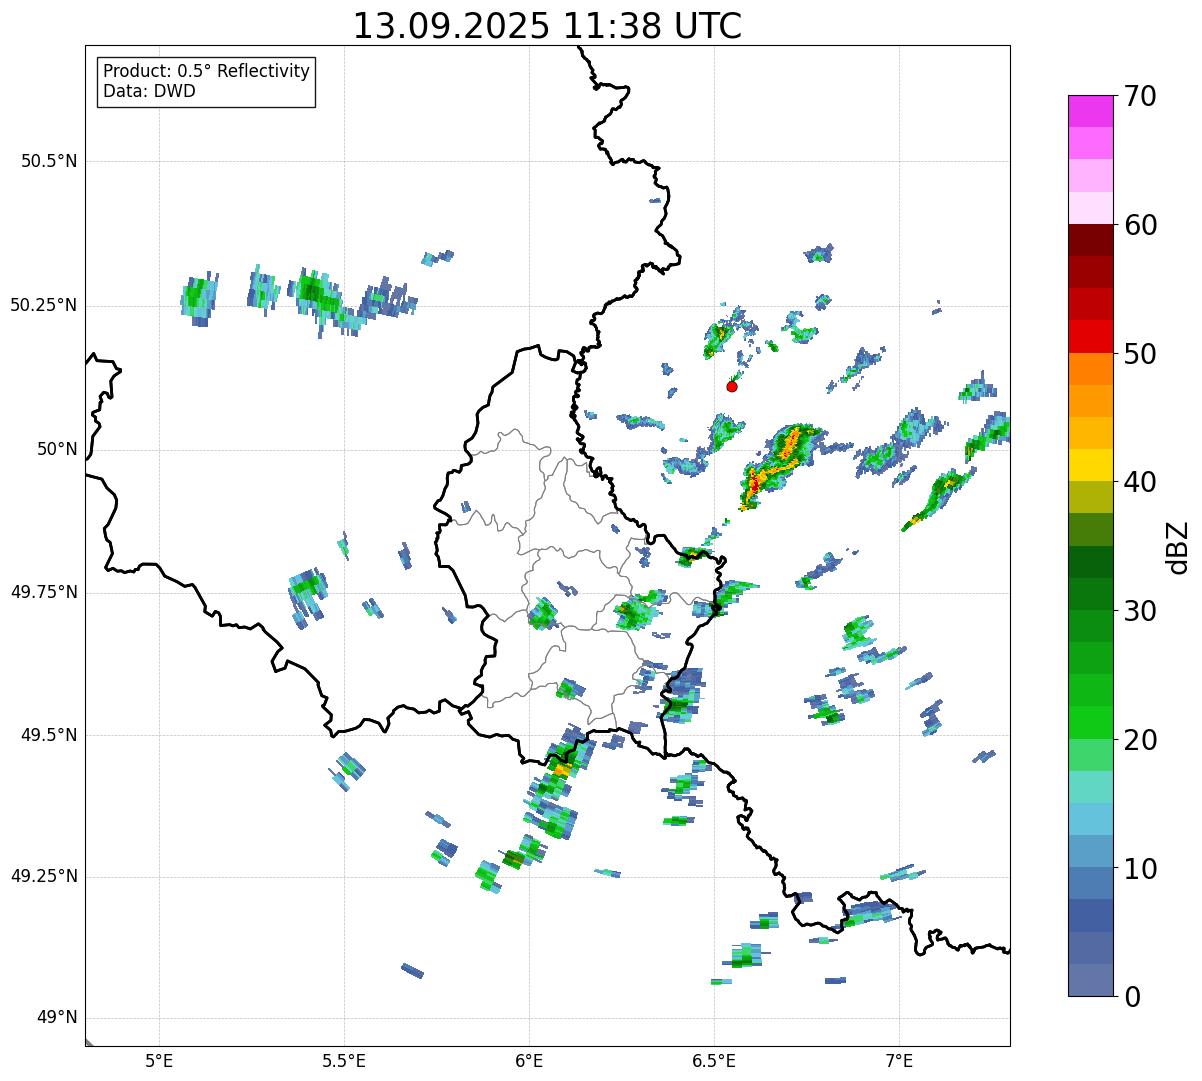Click the Product 0.5° Reflectivity info box

206,82
